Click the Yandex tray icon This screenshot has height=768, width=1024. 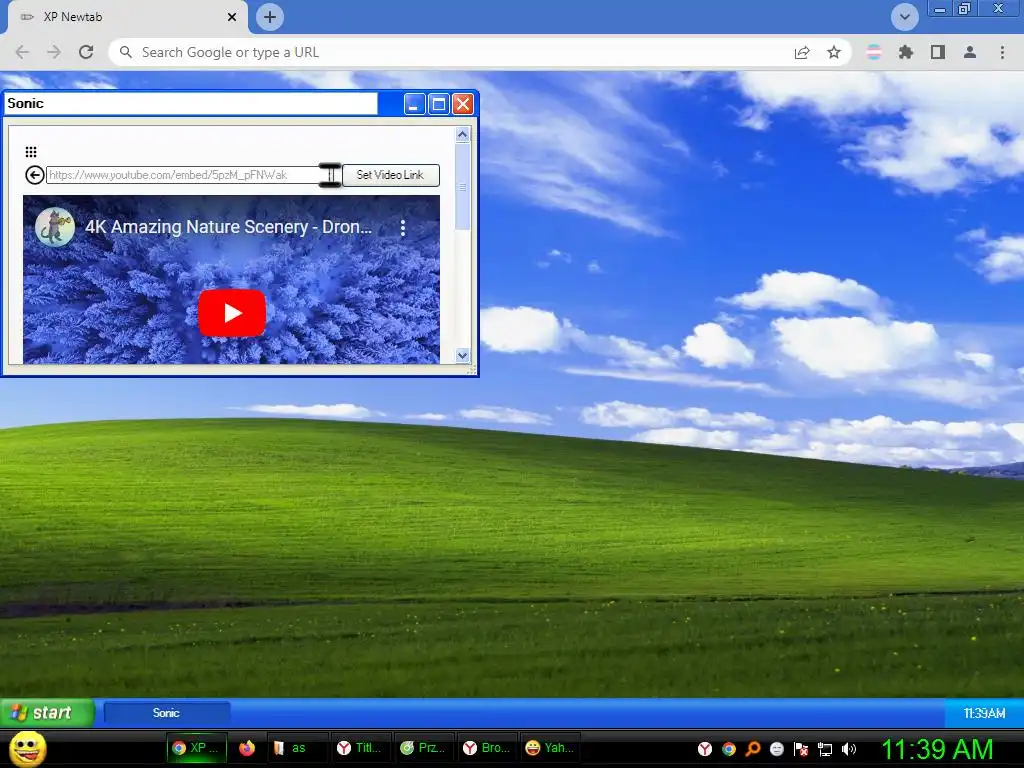pyautogui.click(x=705, y=749)
